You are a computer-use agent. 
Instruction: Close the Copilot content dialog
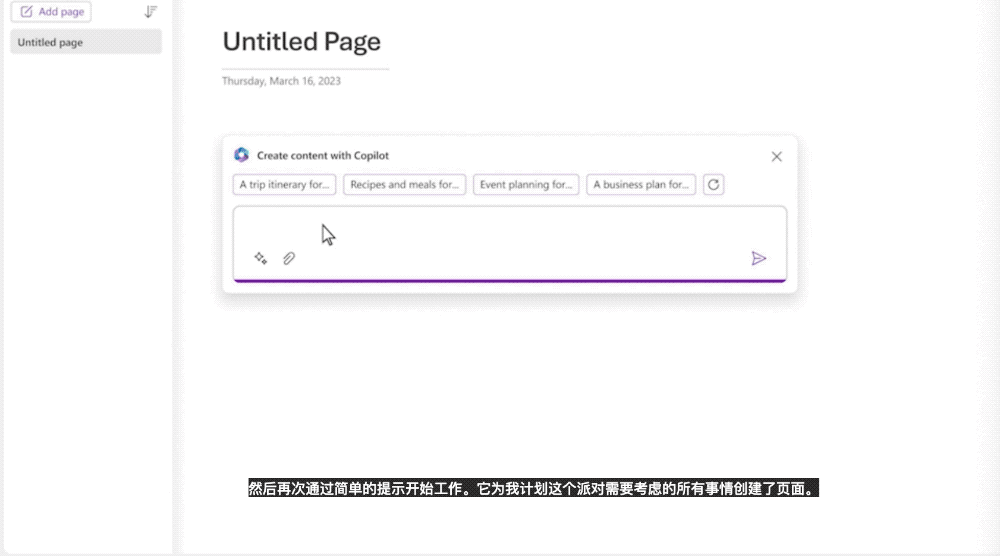coord(776,156)
